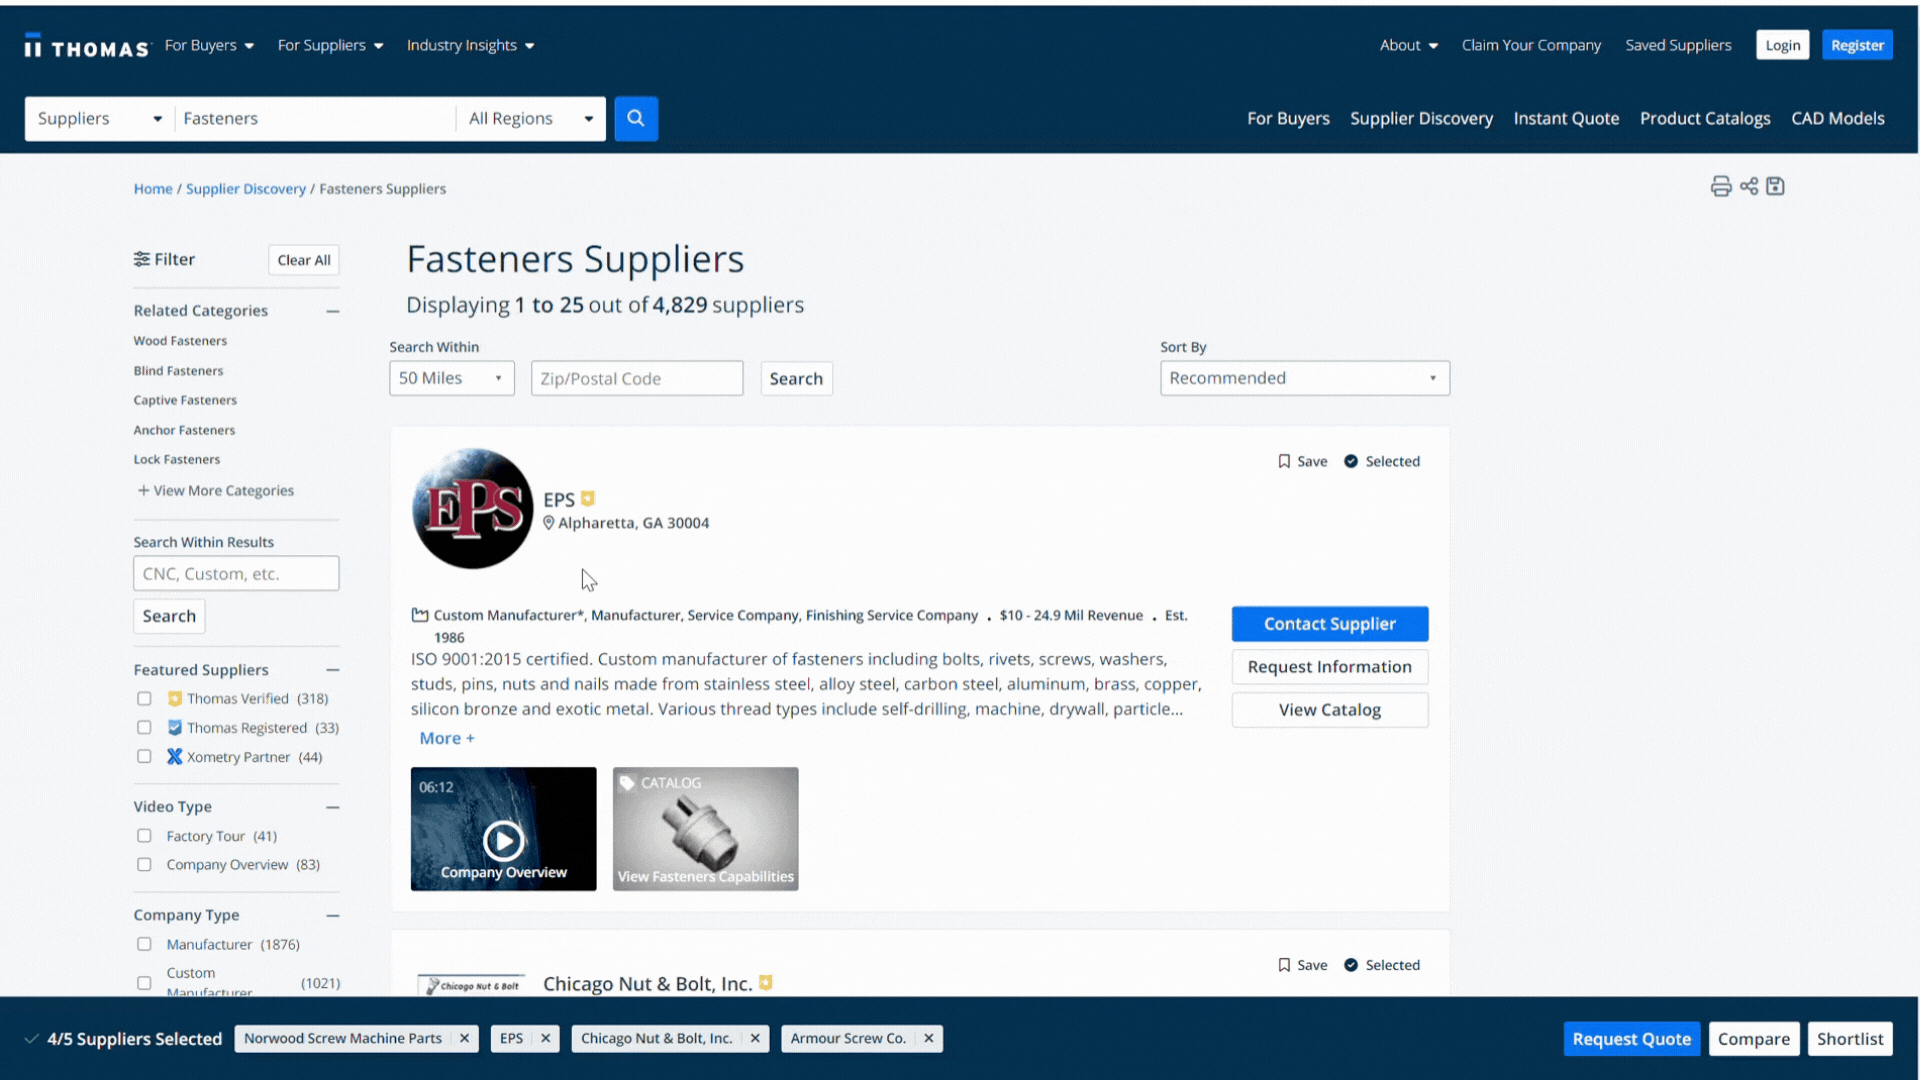Toggle the Thomas Verified checkbox filter
The height and width of the screenshot is (1080, 1920).
[142, 698]
